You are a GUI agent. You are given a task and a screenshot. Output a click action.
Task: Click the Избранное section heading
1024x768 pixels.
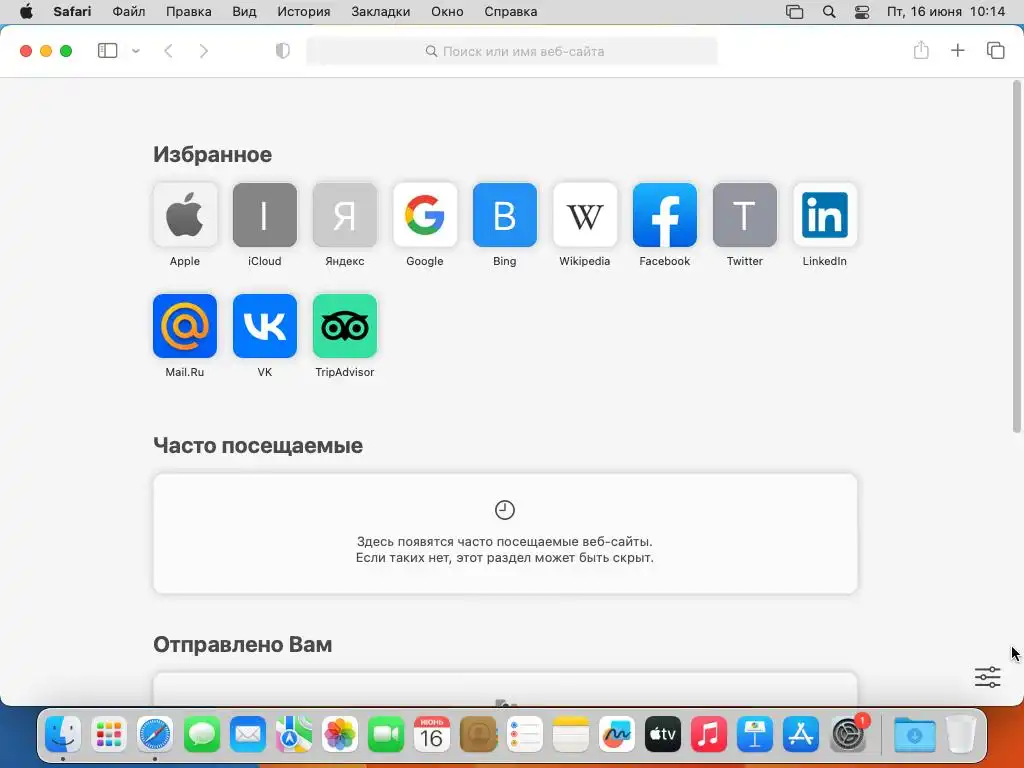point(212,155)
